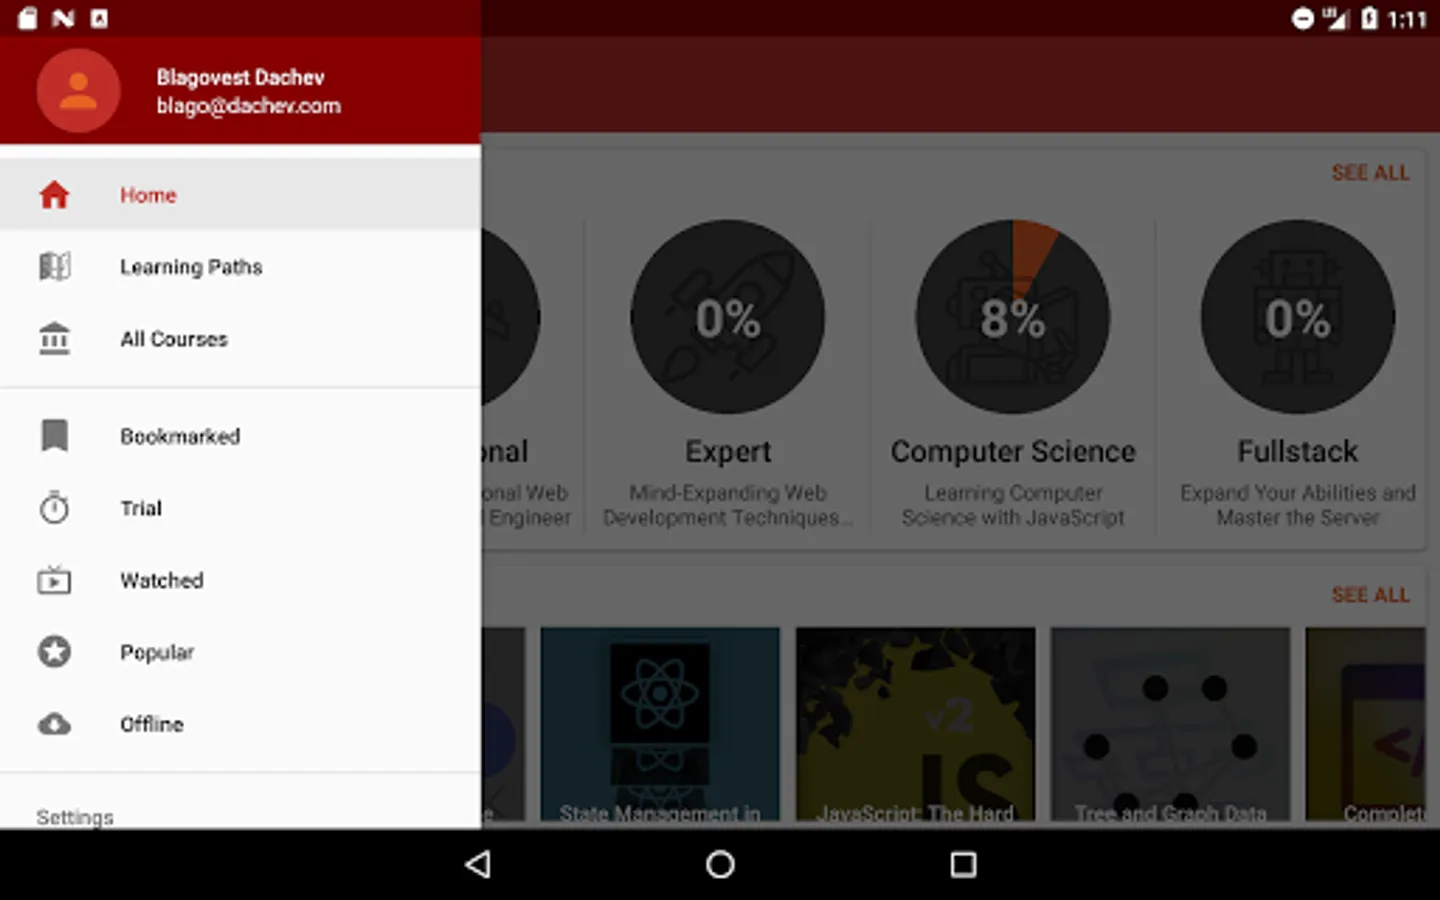Open the Watched menu entry

[x=240, y=580]
